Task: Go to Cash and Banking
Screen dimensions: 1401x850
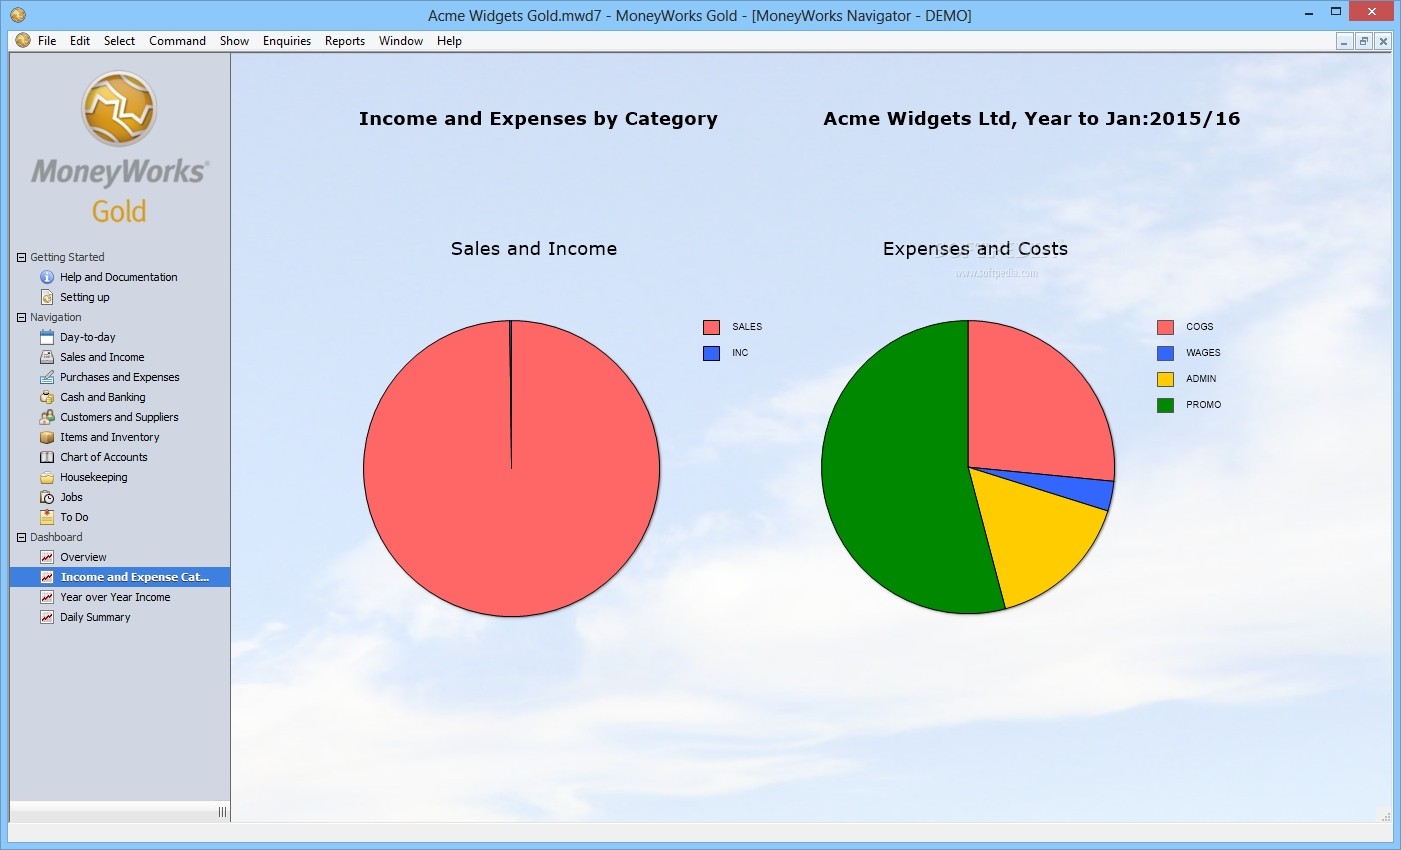Action: pos(103,397)
